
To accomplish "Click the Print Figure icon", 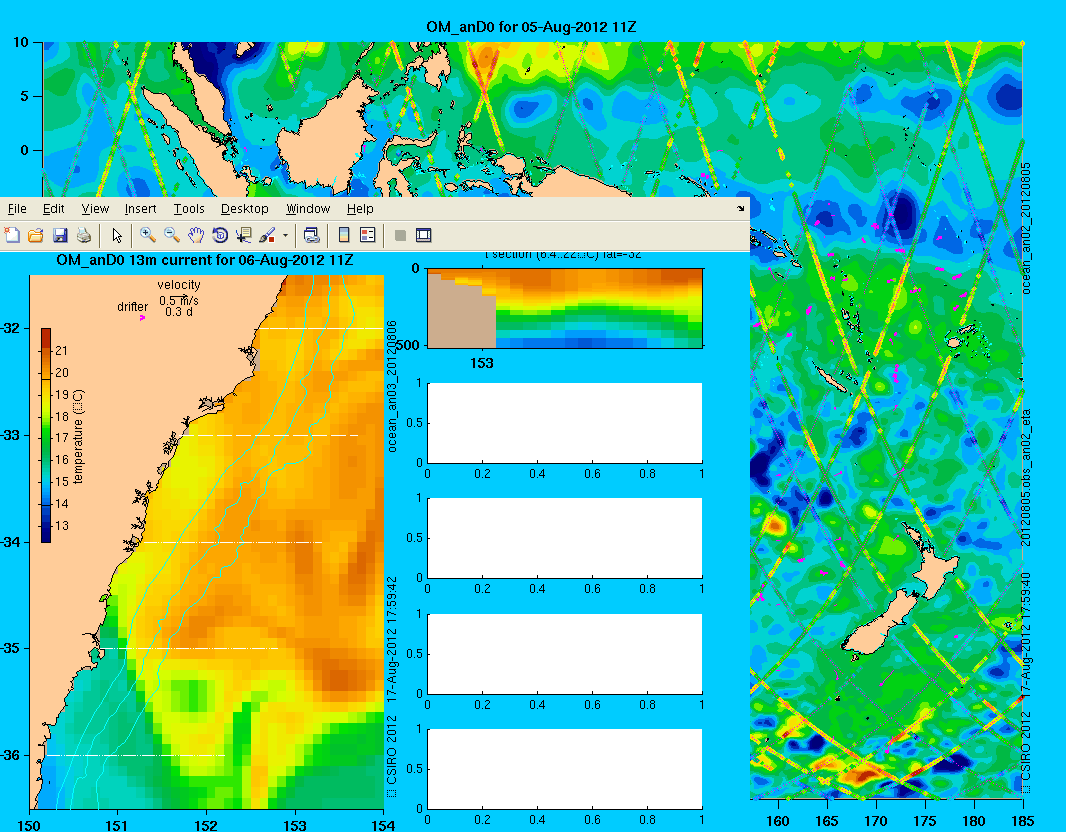I will 84,235.
